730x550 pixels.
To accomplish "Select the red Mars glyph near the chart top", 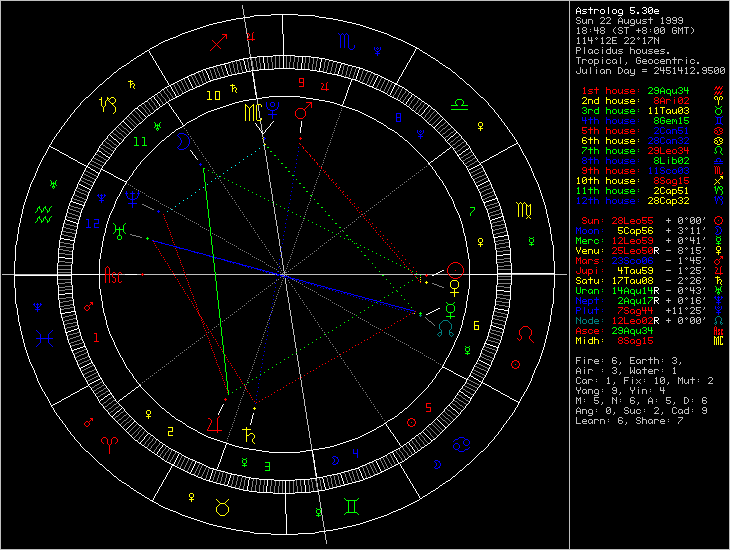I will [x=301, y=114].
